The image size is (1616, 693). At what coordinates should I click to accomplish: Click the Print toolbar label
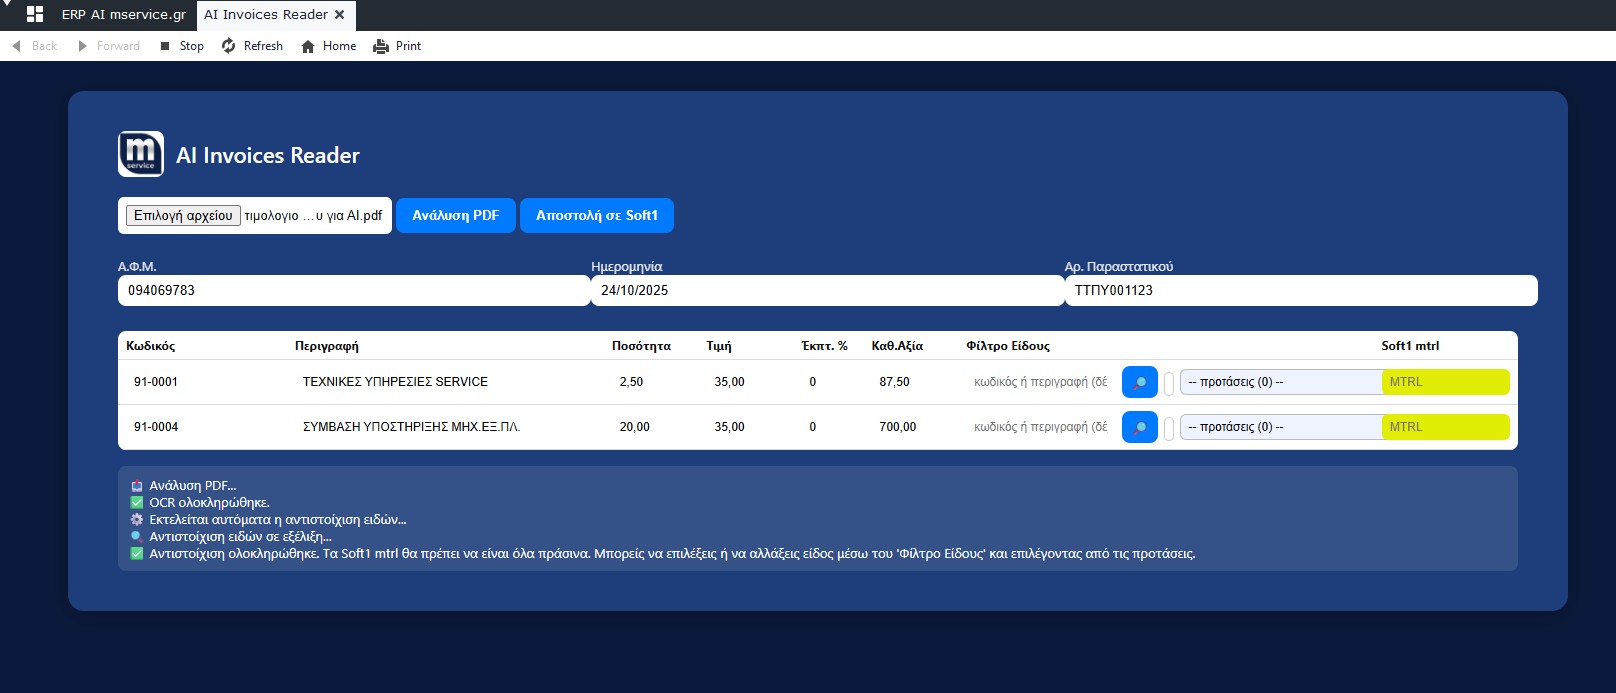pyautogui.click(x=408, y=46)
